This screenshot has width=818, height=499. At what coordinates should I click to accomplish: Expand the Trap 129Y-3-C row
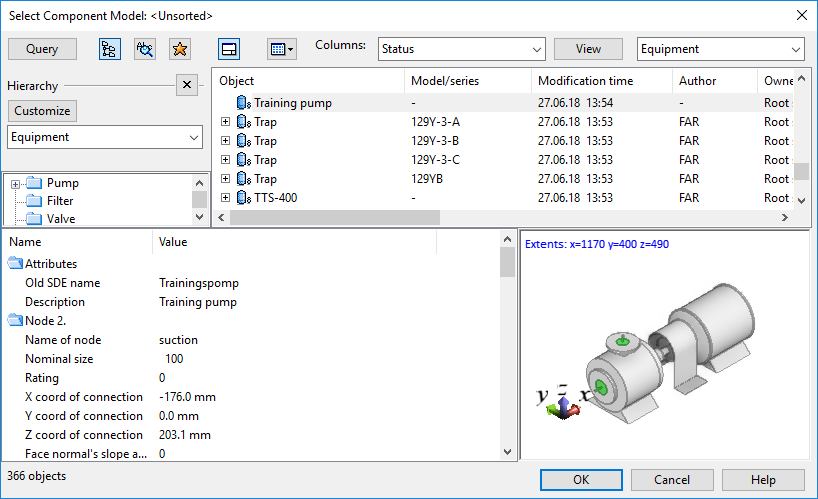click(225, 160)
